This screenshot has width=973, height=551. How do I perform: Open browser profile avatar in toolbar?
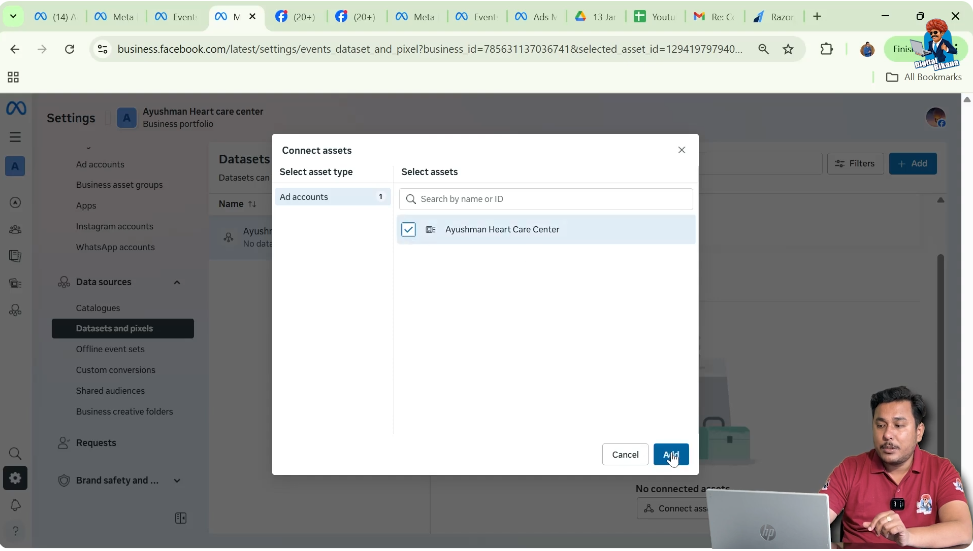[867, 49]
